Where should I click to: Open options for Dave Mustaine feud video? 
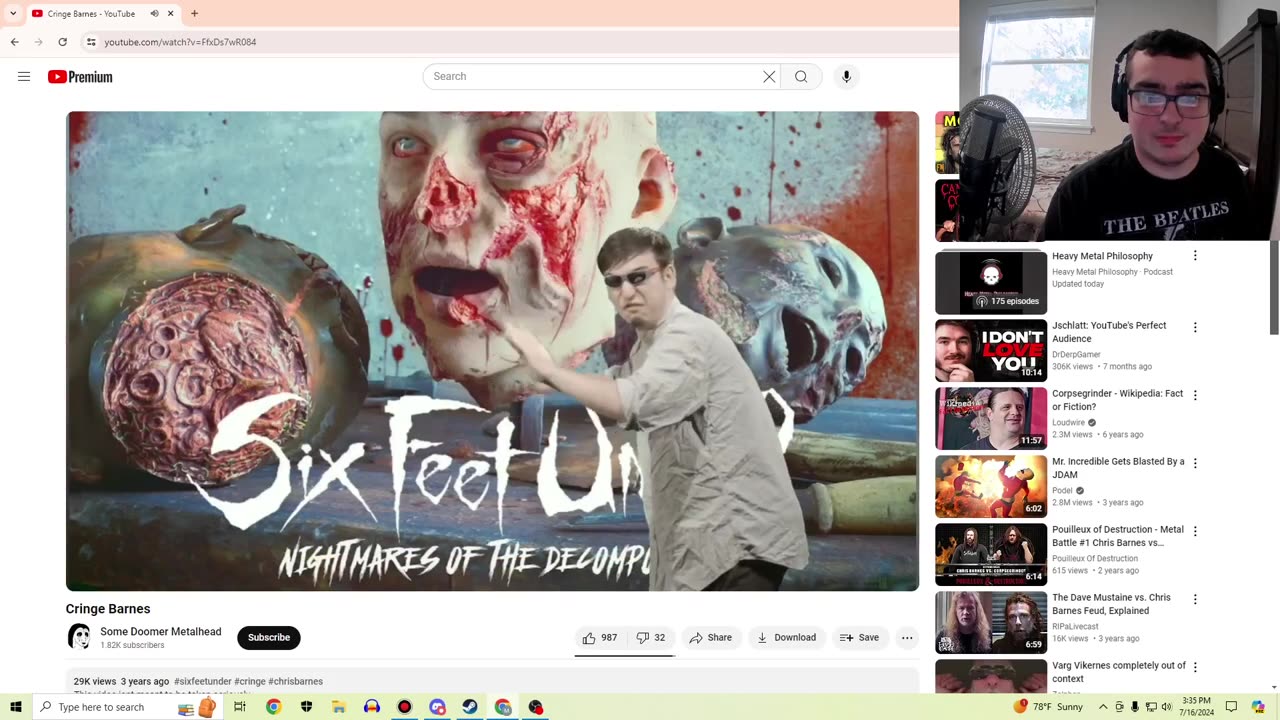tap(1195, 599)
